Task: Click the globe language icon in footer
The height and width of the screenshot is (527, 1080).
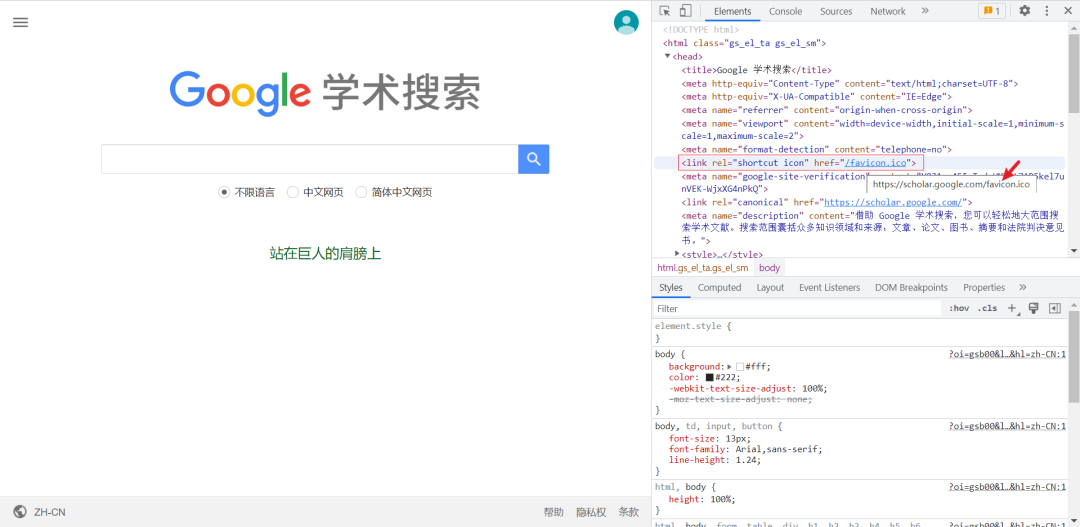Action: click(20, 512)
